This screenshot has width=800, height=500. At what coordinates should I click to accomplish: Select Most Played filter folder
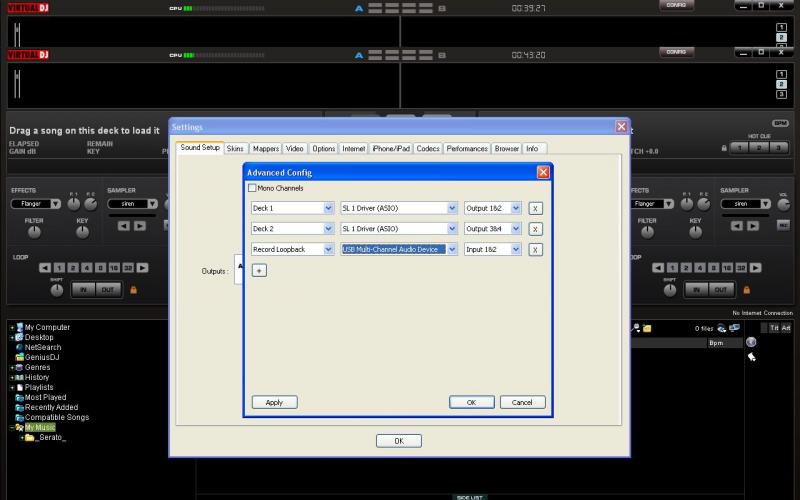45,397
